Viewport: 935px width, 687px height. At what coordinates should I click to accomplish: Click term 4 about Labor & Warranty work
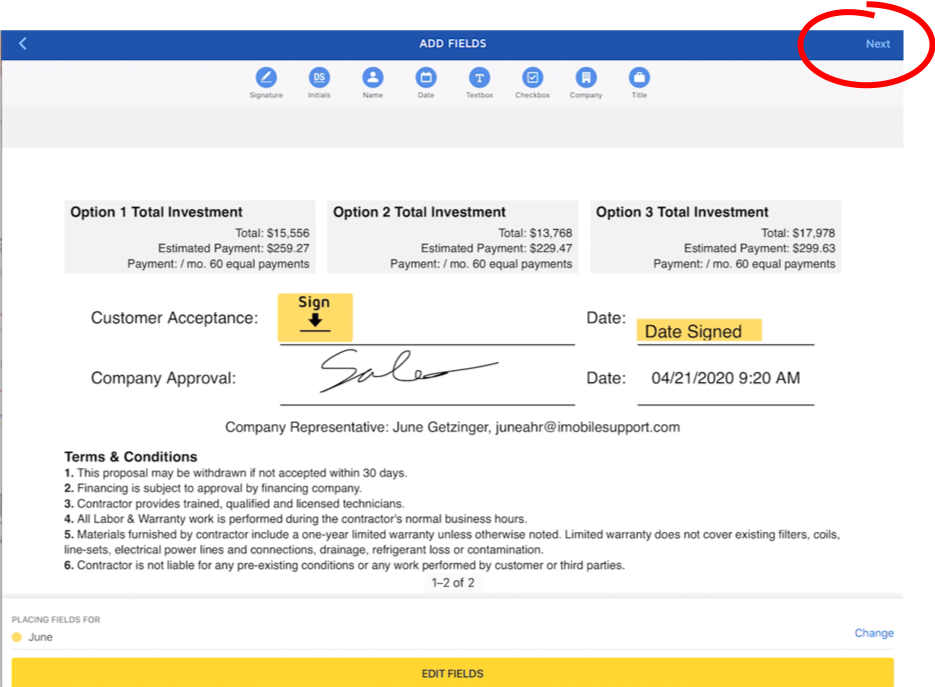coord(295,519)
